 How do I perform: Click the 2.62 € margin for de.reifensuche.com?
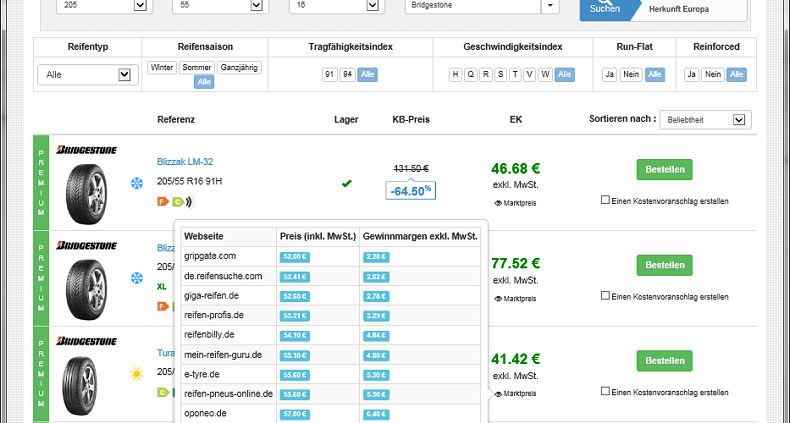point(377,276)
